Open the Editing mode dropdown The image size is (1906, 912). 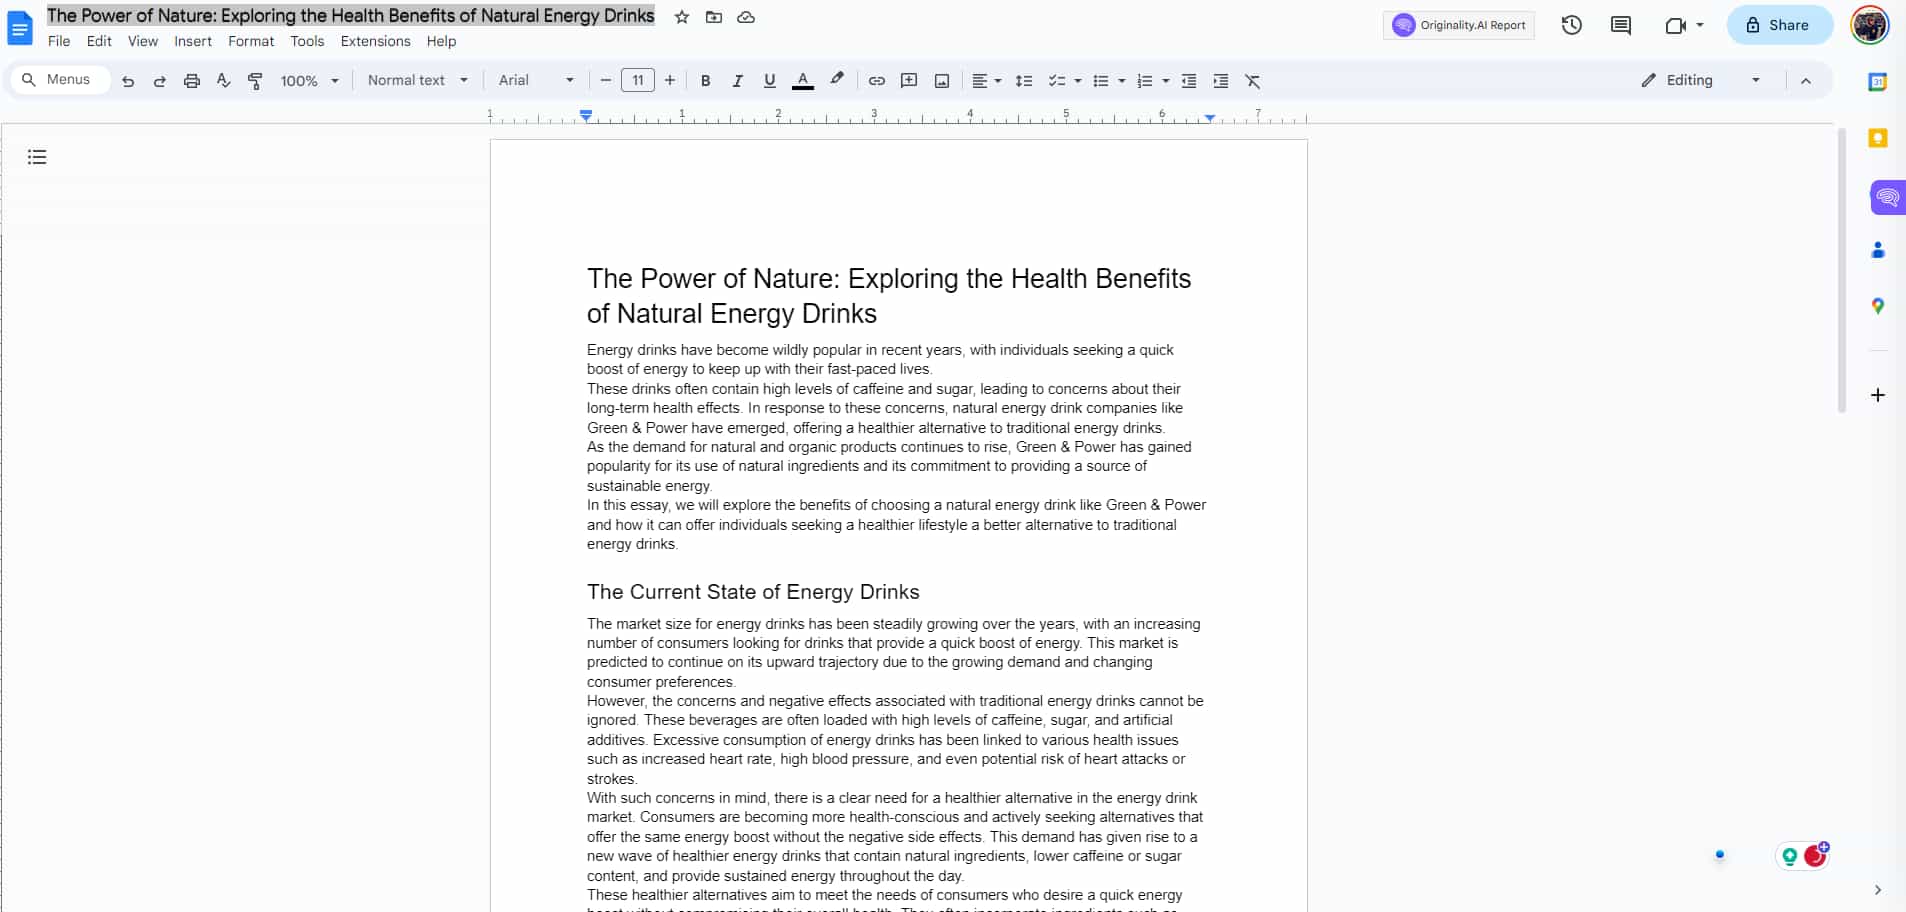click(x=1698, y=80)
